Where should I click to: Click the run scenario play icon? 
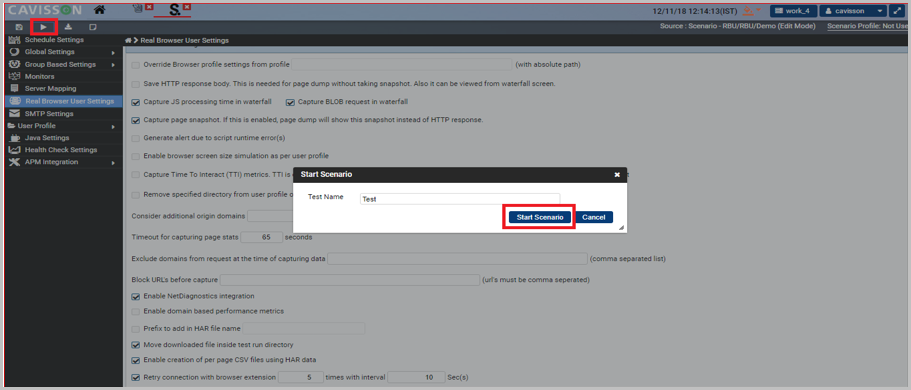pyautogui.click(x=44, y=27)
